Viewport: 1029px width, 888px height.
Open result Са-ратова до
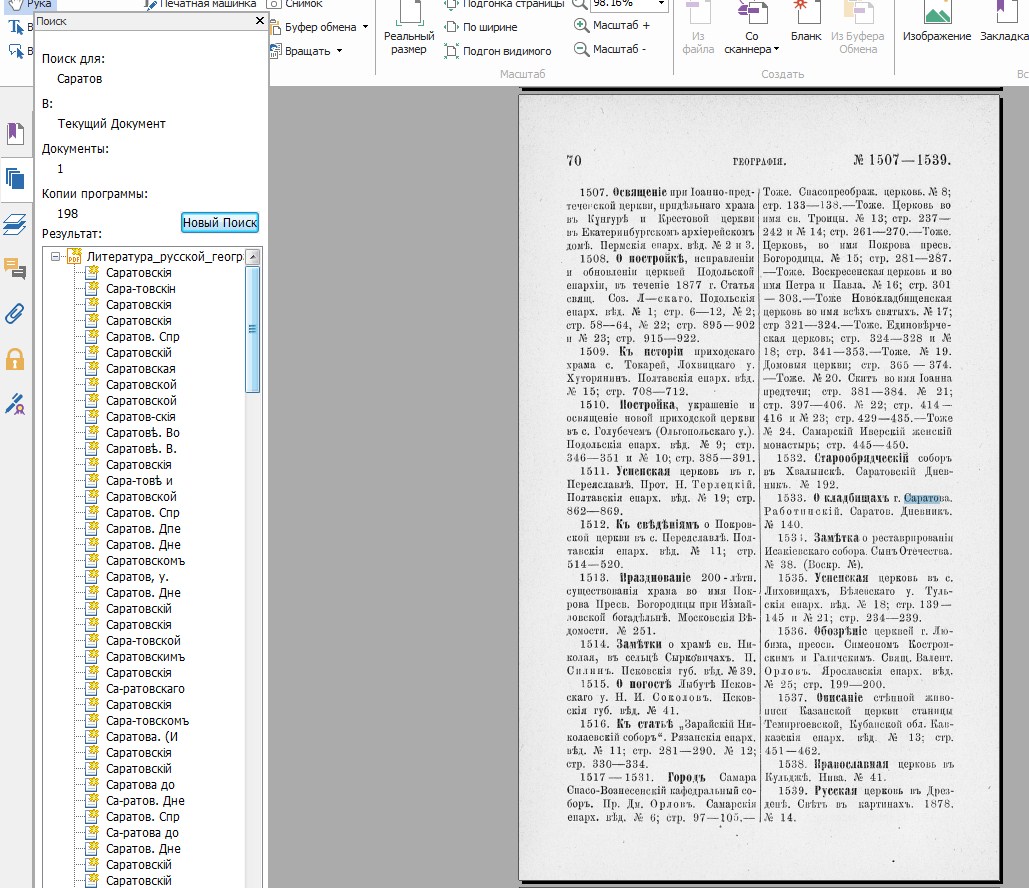tap(142, 833)
